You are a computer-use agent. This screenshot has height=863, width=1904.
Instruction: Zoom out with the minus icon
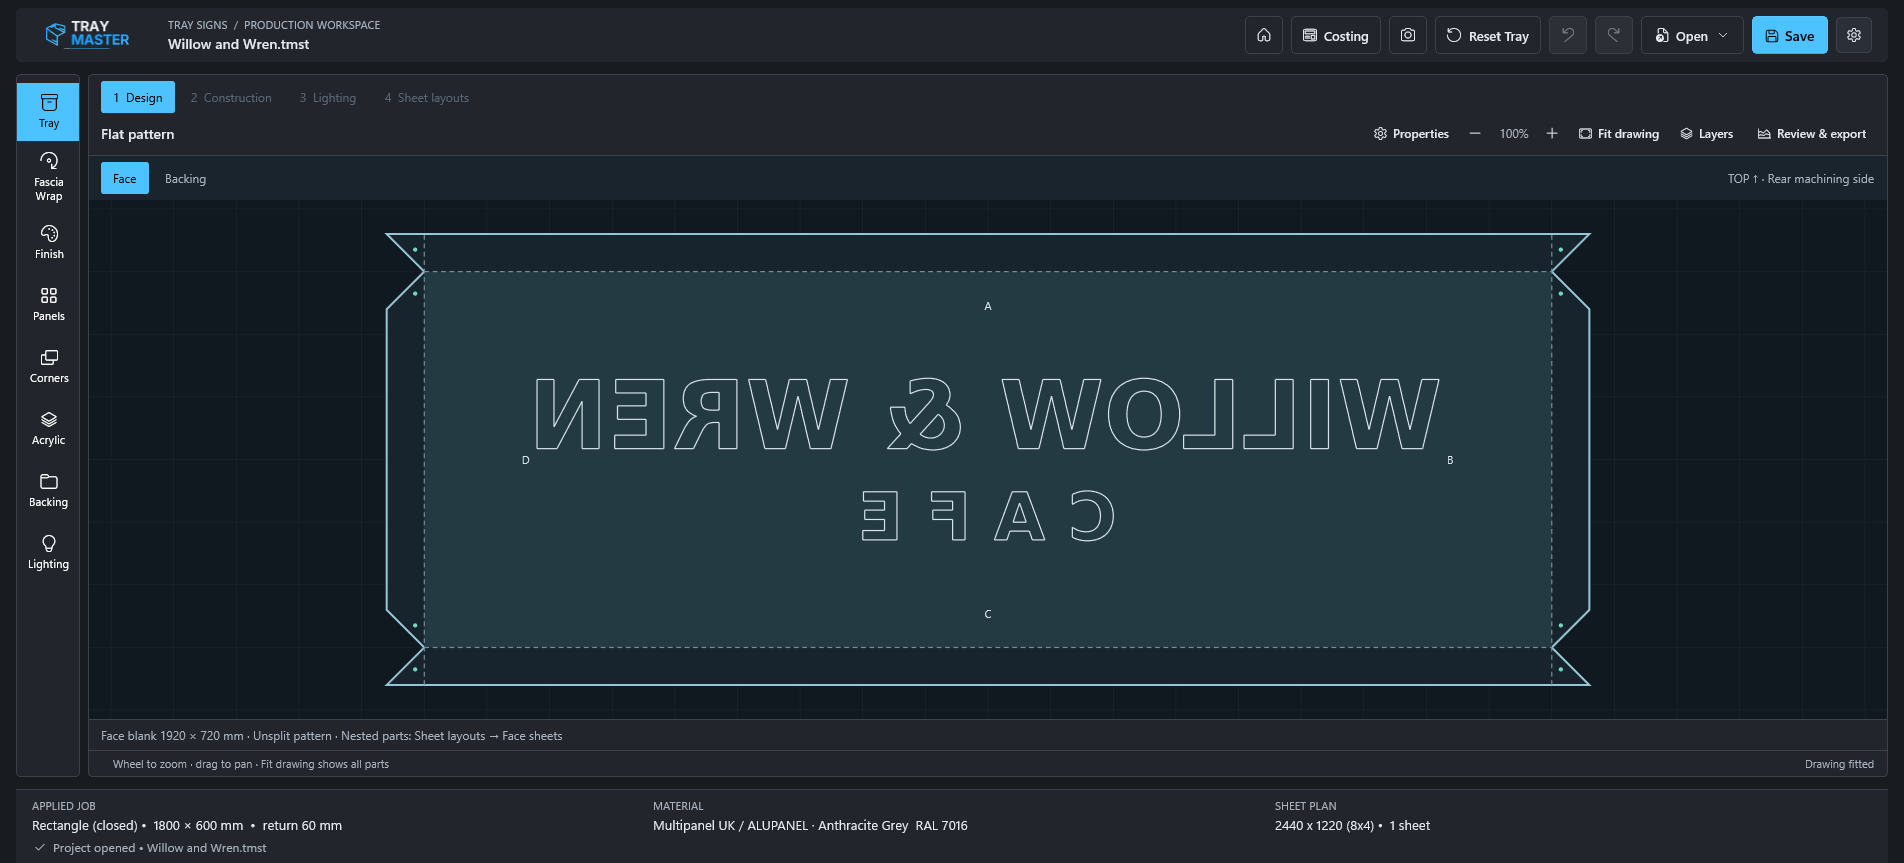tap(1475, 133)
